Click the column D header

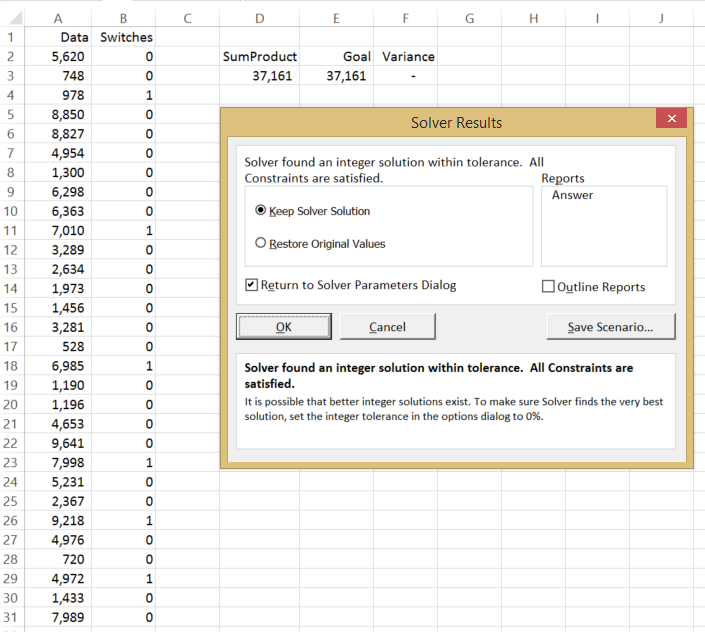[260, 17]
